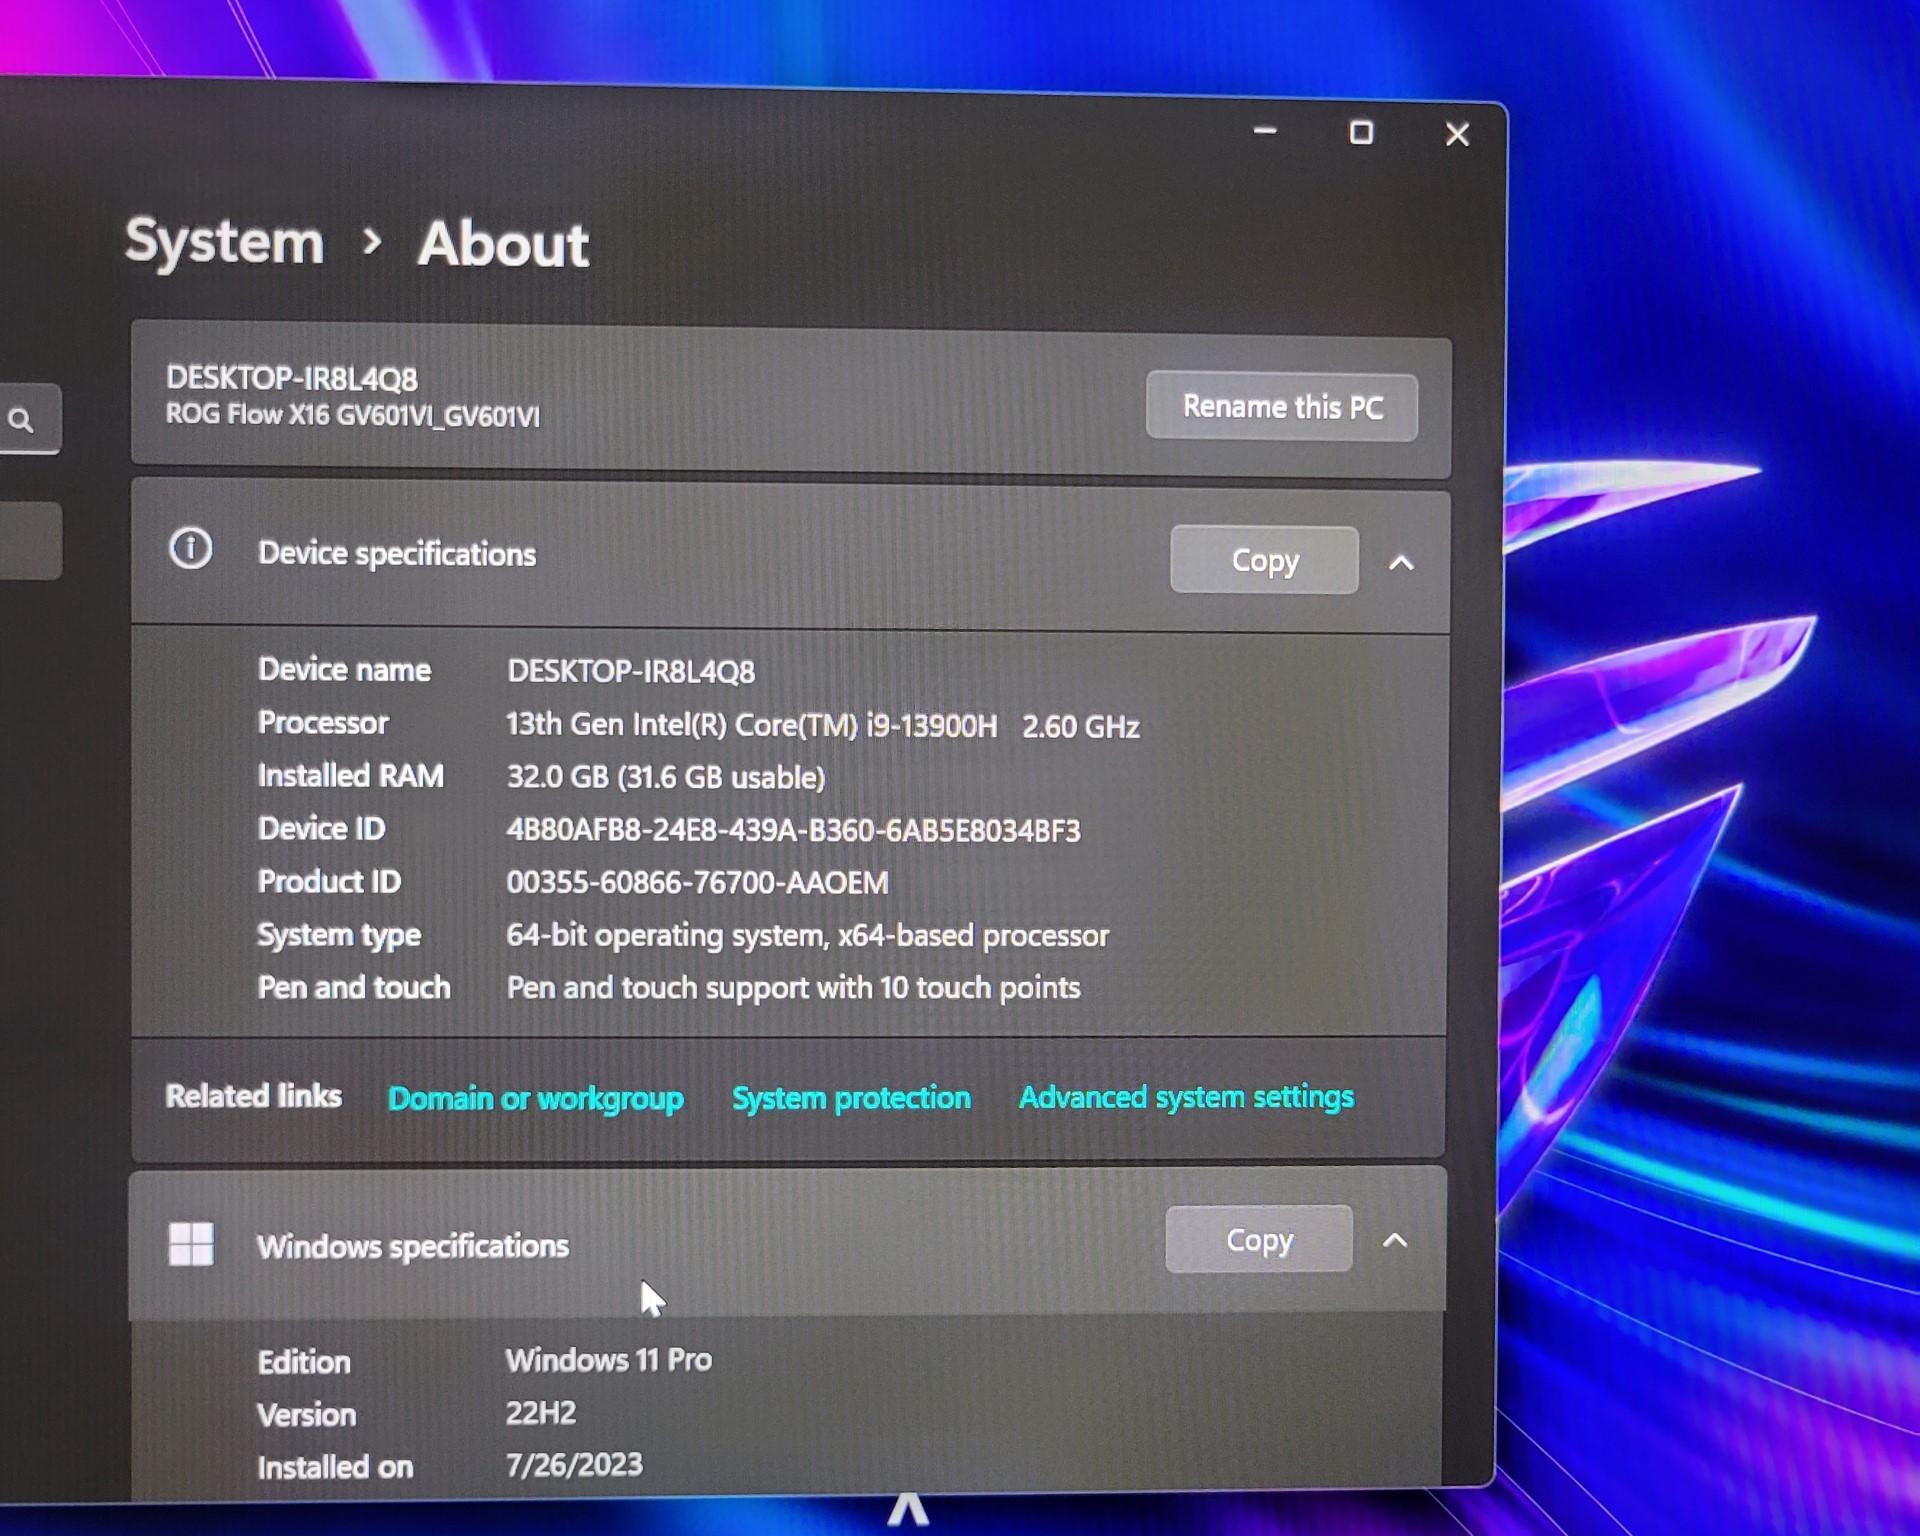Select the Device name value in specifications list
This screenshot has width=1920, height=1536.
coord(631,671)
